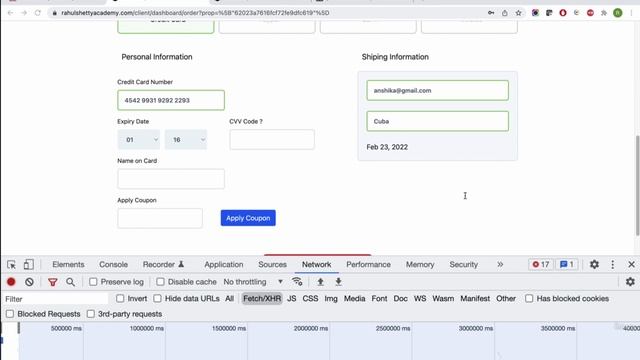Close the DevTools panel

point(631,264)
